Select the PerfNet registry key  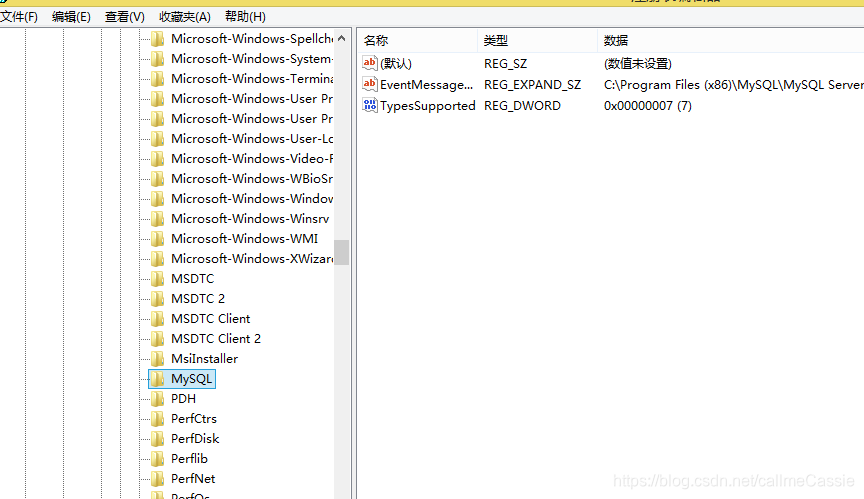pos(193,479)
